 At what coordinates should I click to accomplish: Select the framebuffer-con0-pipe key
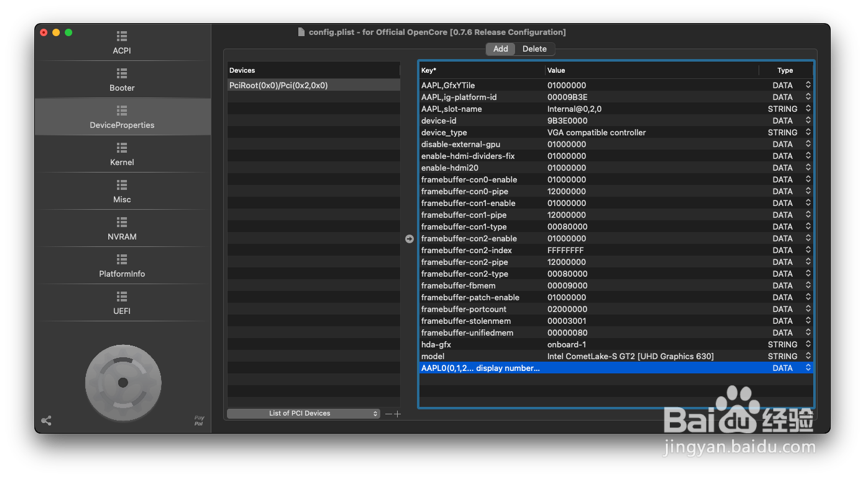[465, 191]
